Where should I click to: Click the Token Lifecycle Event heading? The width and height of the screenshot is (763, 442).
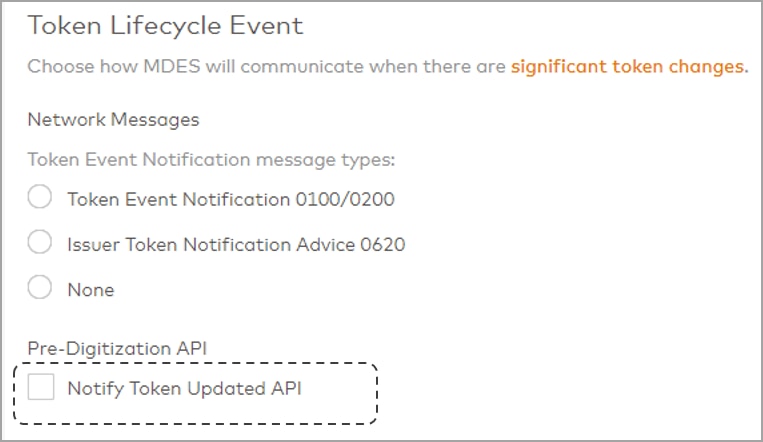(165, 25)
